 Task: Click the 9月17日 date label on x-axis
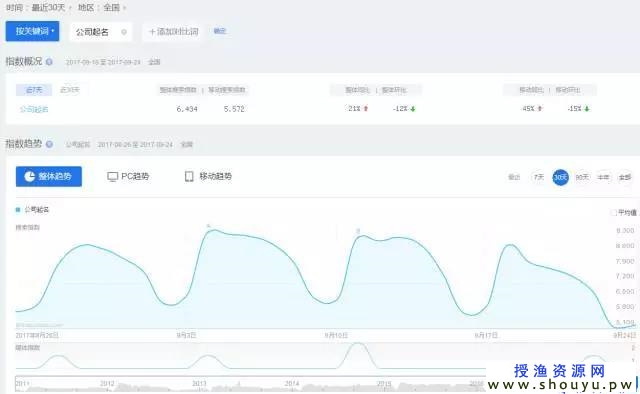click(x=486, y=335)
